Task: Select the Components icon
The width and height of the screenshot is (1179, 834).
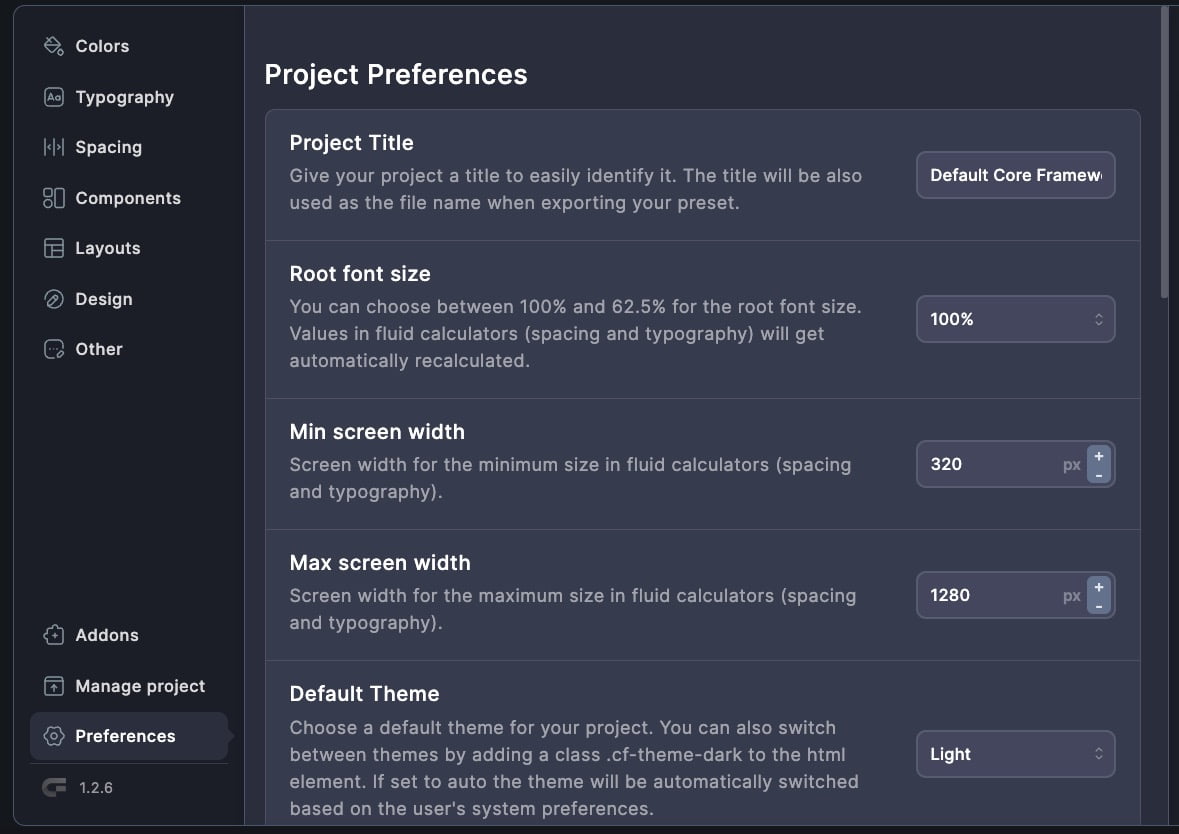Action: tap(53, 197)
